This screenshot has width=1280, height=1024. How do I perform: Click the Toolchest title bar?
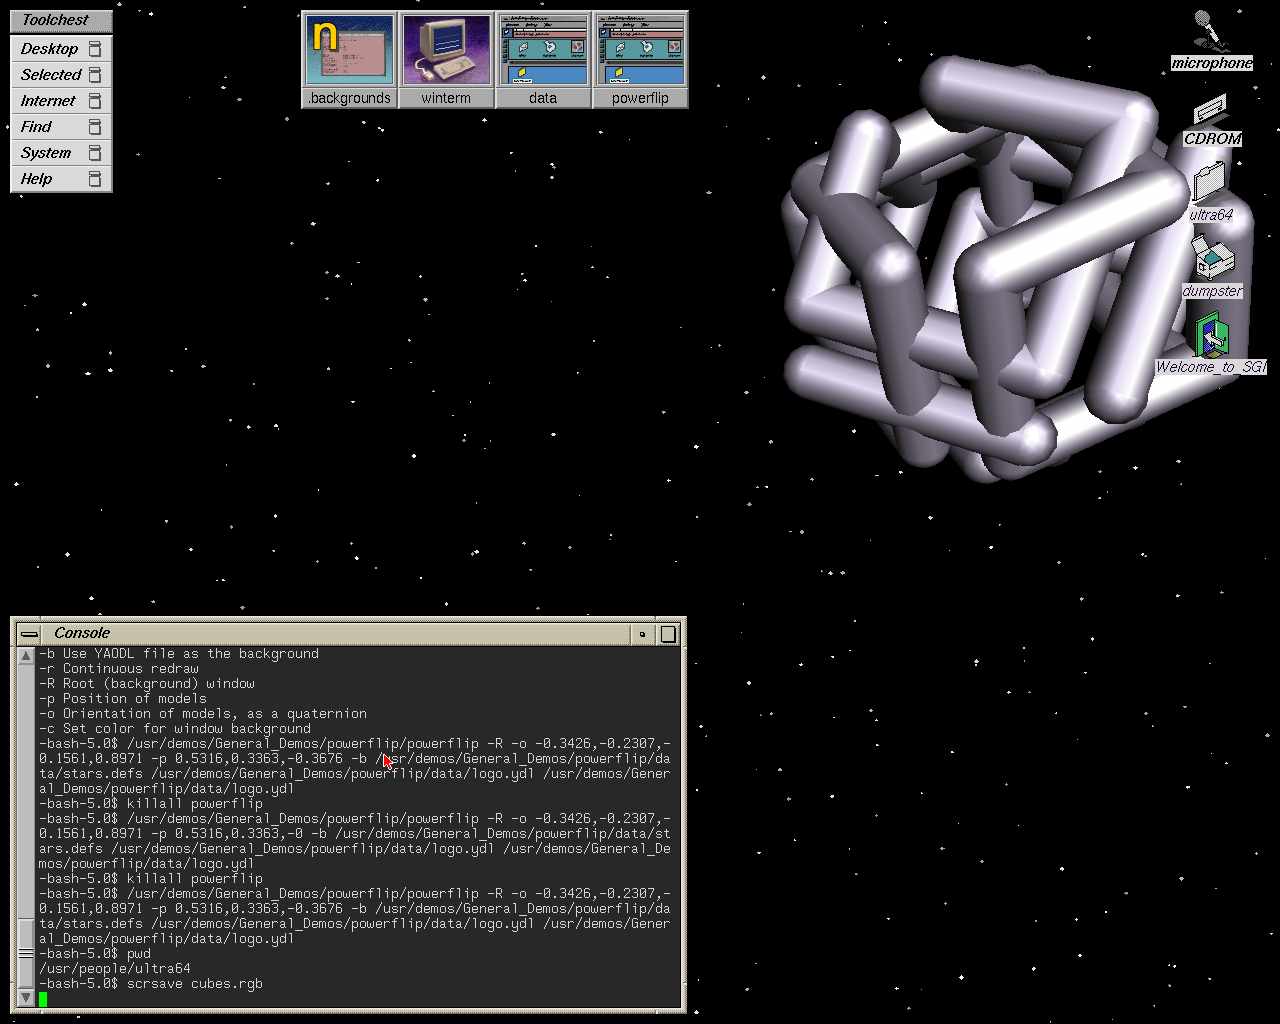tap(61, 20)
